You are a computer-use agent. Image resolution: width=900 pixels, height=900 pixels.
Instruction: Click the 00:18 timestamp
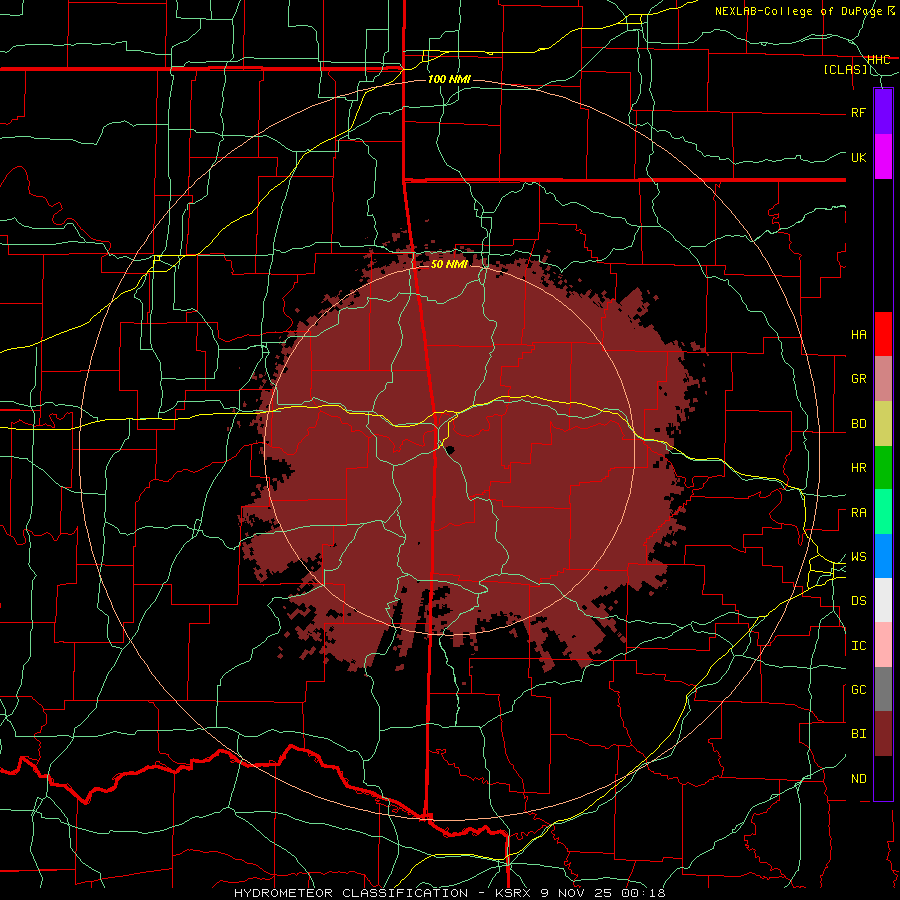tap(643, 893)
